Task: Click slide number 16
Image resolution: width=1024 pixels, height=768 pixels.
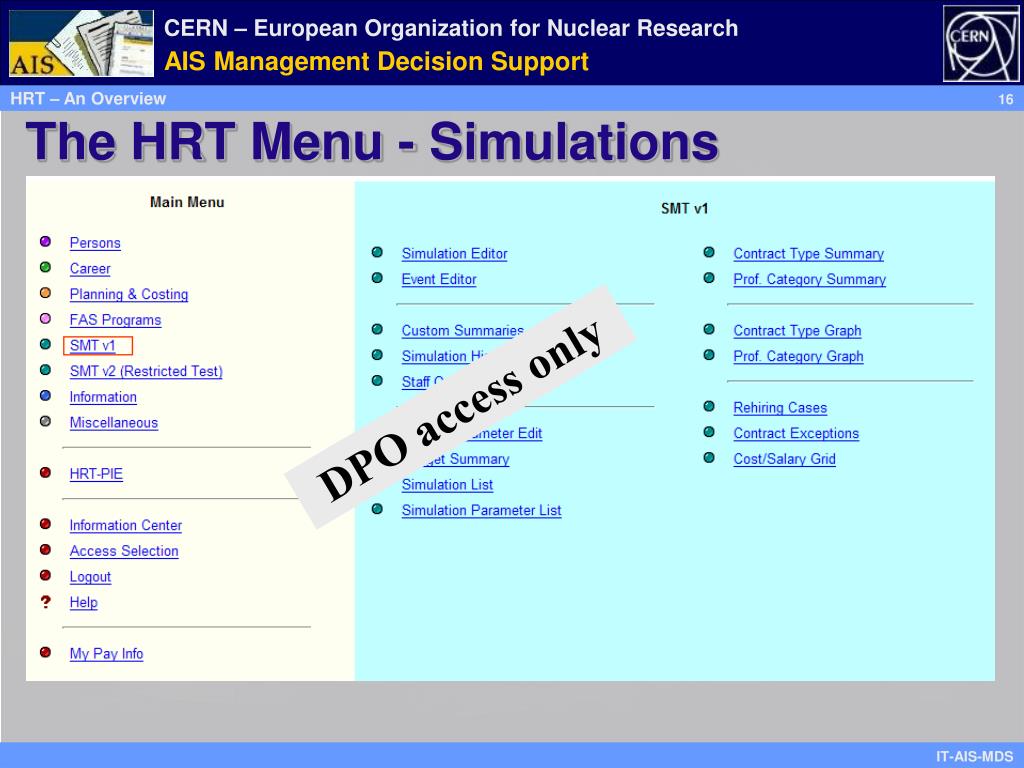Action: pos(1006,99)
